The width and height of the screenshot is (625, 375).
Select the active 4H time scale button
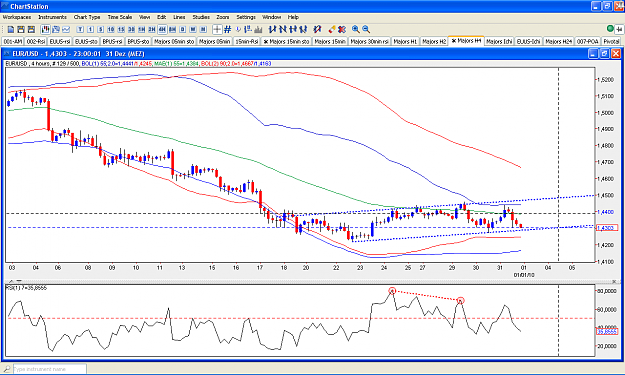pyautogui.click(x=162, y=29)
